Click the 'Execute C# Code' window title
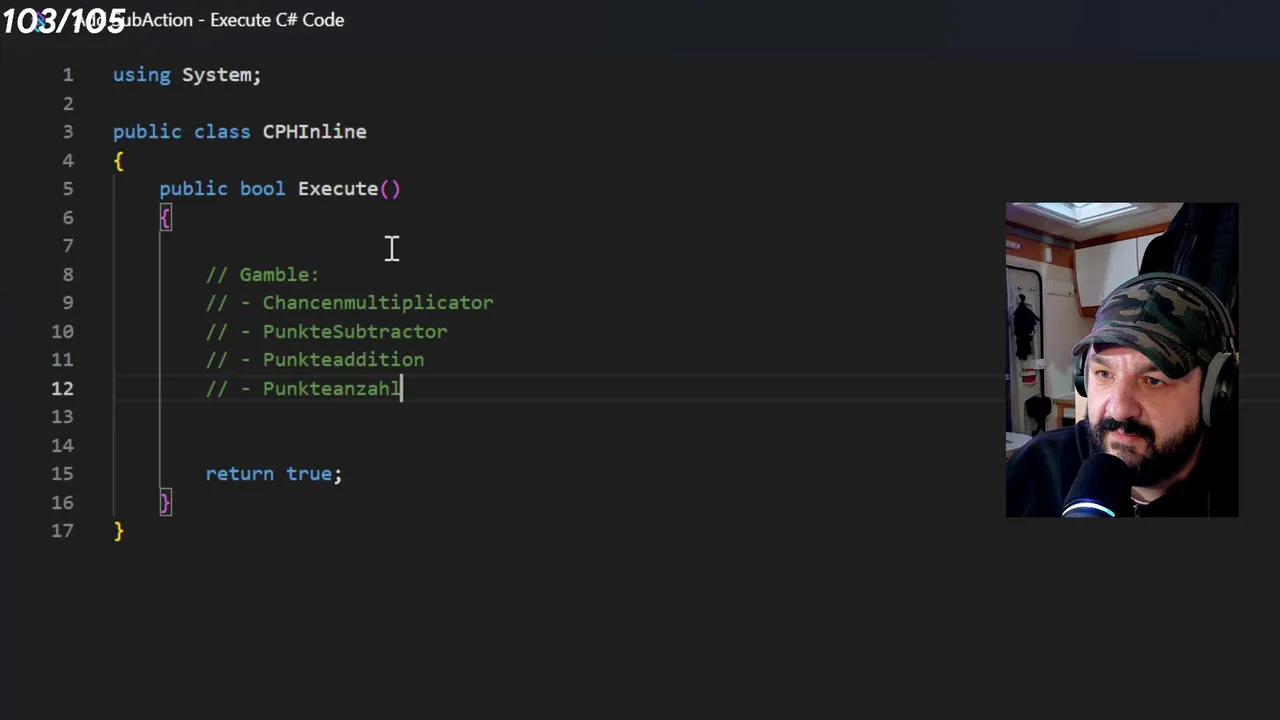1280x720 pixels. point(277,20)
